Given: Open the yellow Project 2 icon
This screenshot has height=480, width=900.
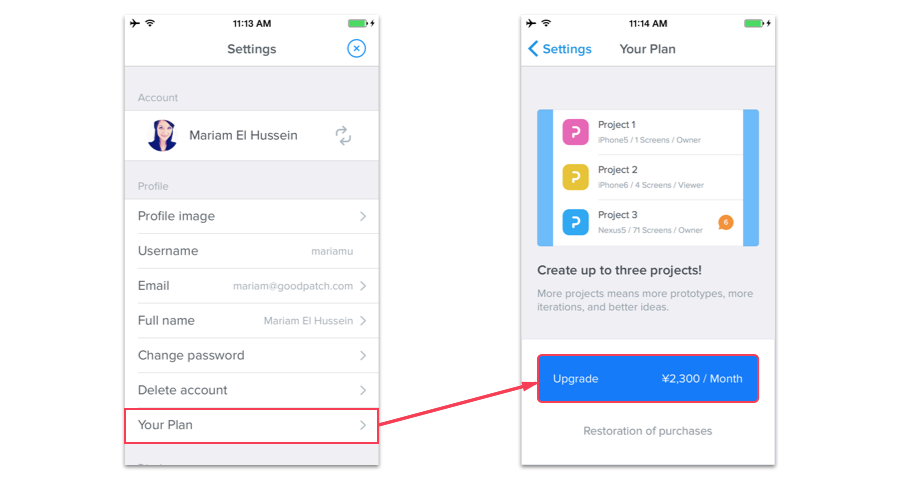Looking at the screenshot, I should pyautogui.click(x=575, y=177).
